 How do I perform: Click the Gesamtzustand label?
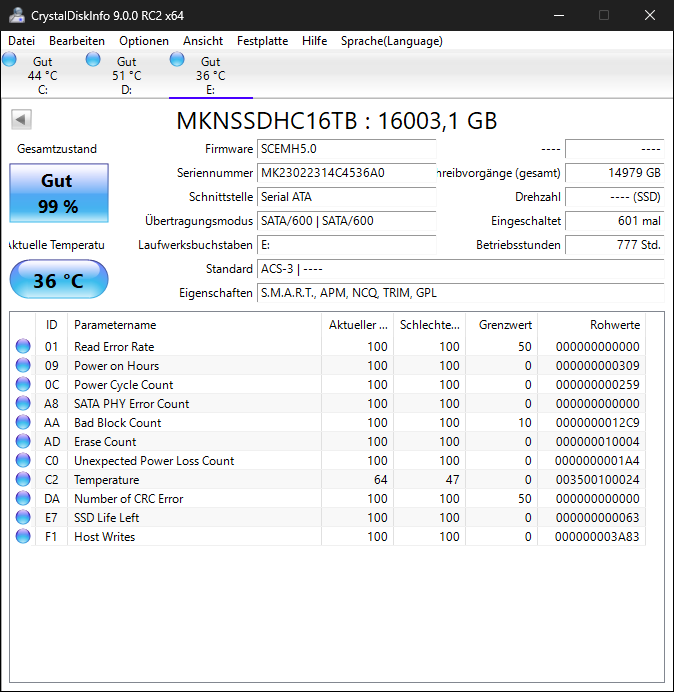57,149
